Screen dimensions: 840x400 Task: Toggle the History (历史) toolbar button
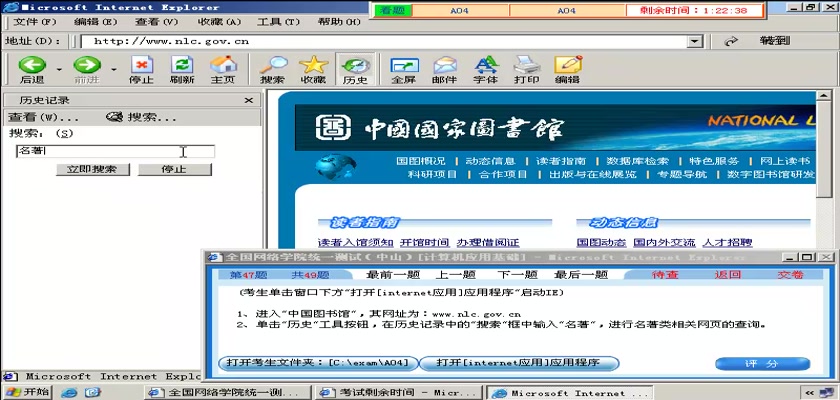pyautogui.click(x=355, y=70)
